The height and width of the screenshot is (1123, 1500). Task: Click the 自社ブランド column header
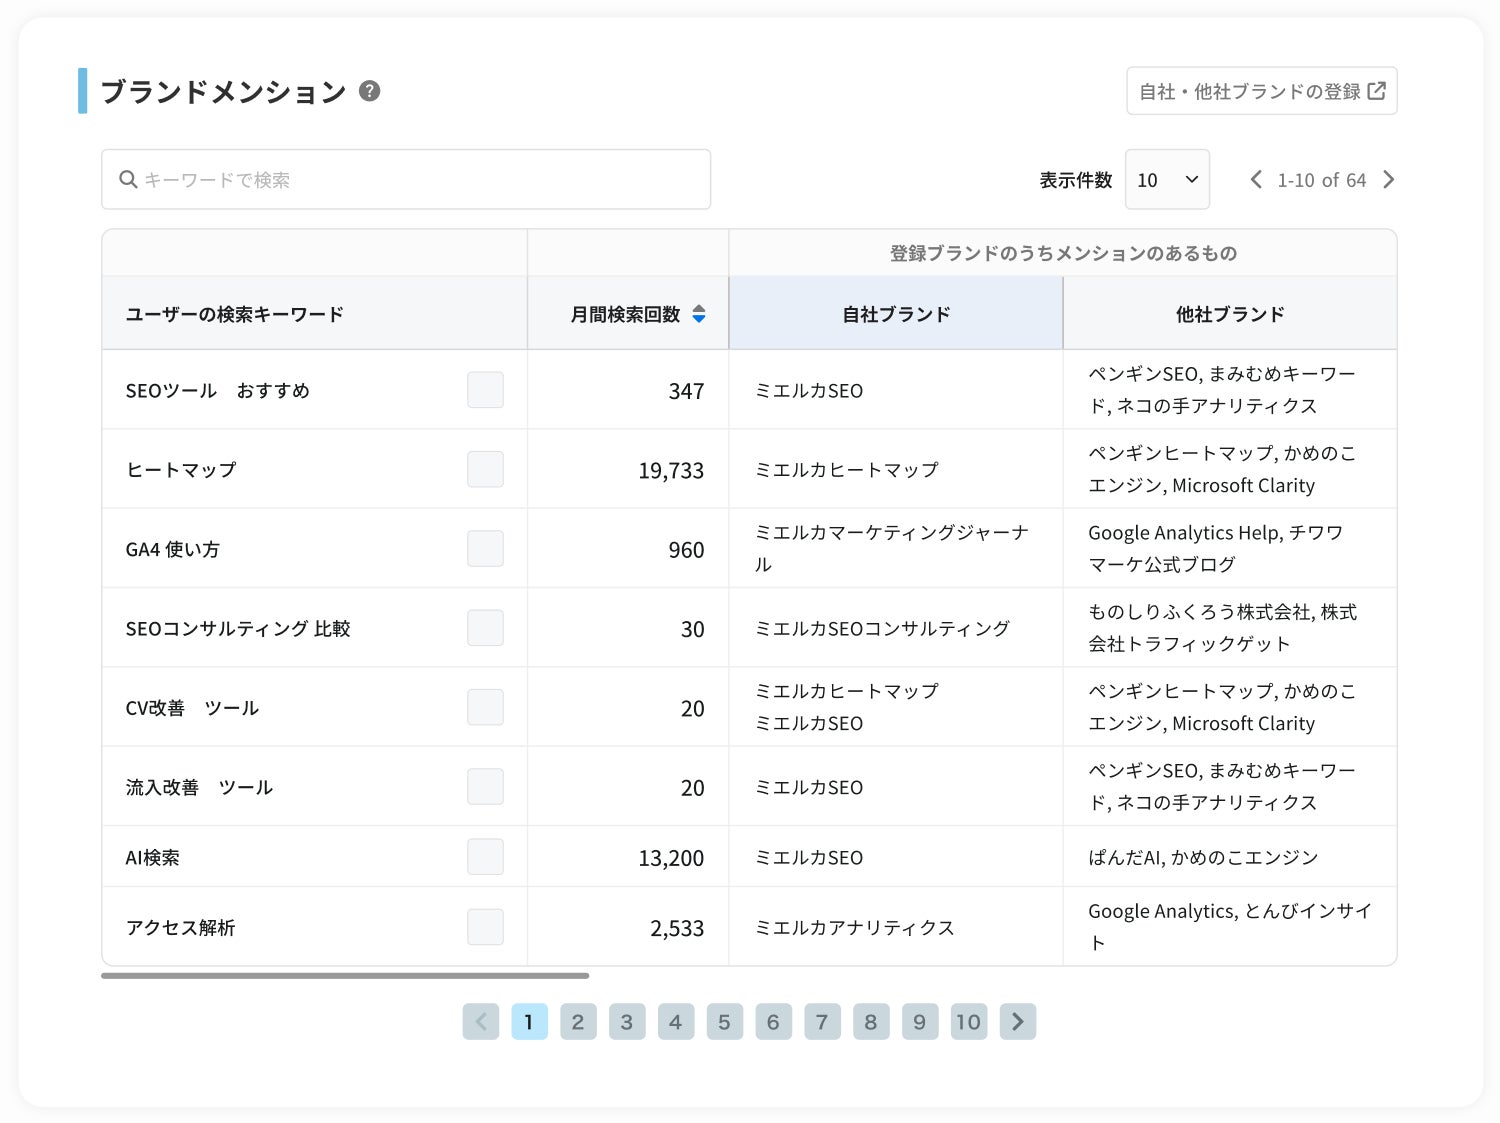point(895,314)
